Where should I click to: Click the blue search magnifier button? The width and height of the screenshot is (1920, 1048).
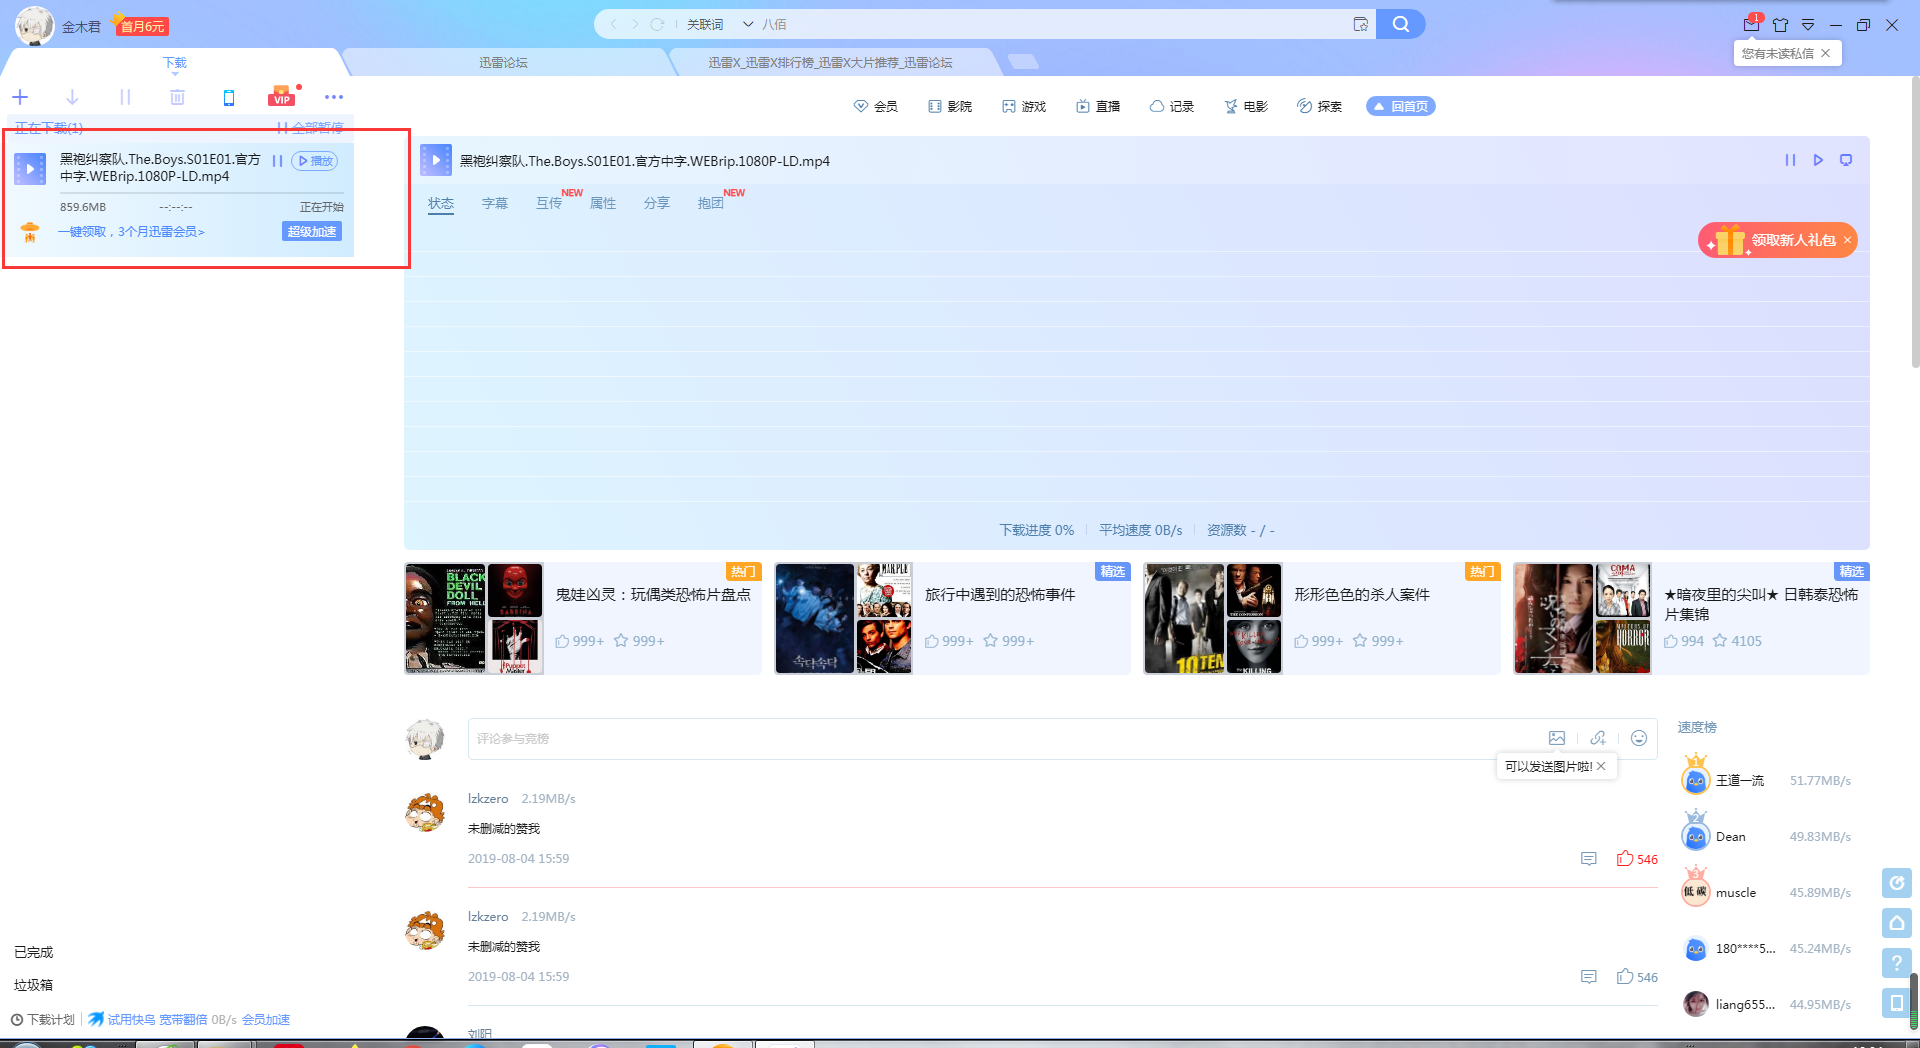1400,24
